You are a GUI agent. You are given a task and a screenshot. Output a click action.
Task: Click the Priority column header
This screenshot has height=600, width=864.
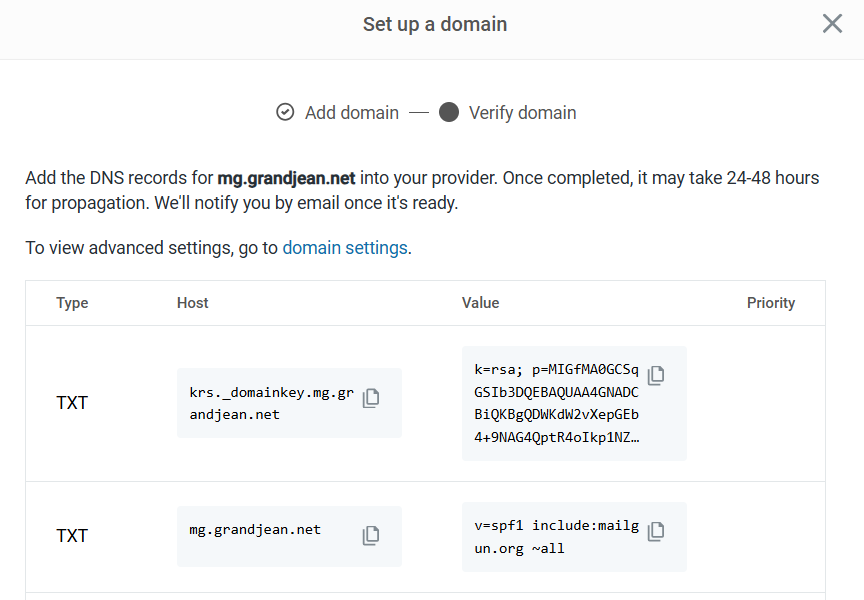[x=771, y=303]
